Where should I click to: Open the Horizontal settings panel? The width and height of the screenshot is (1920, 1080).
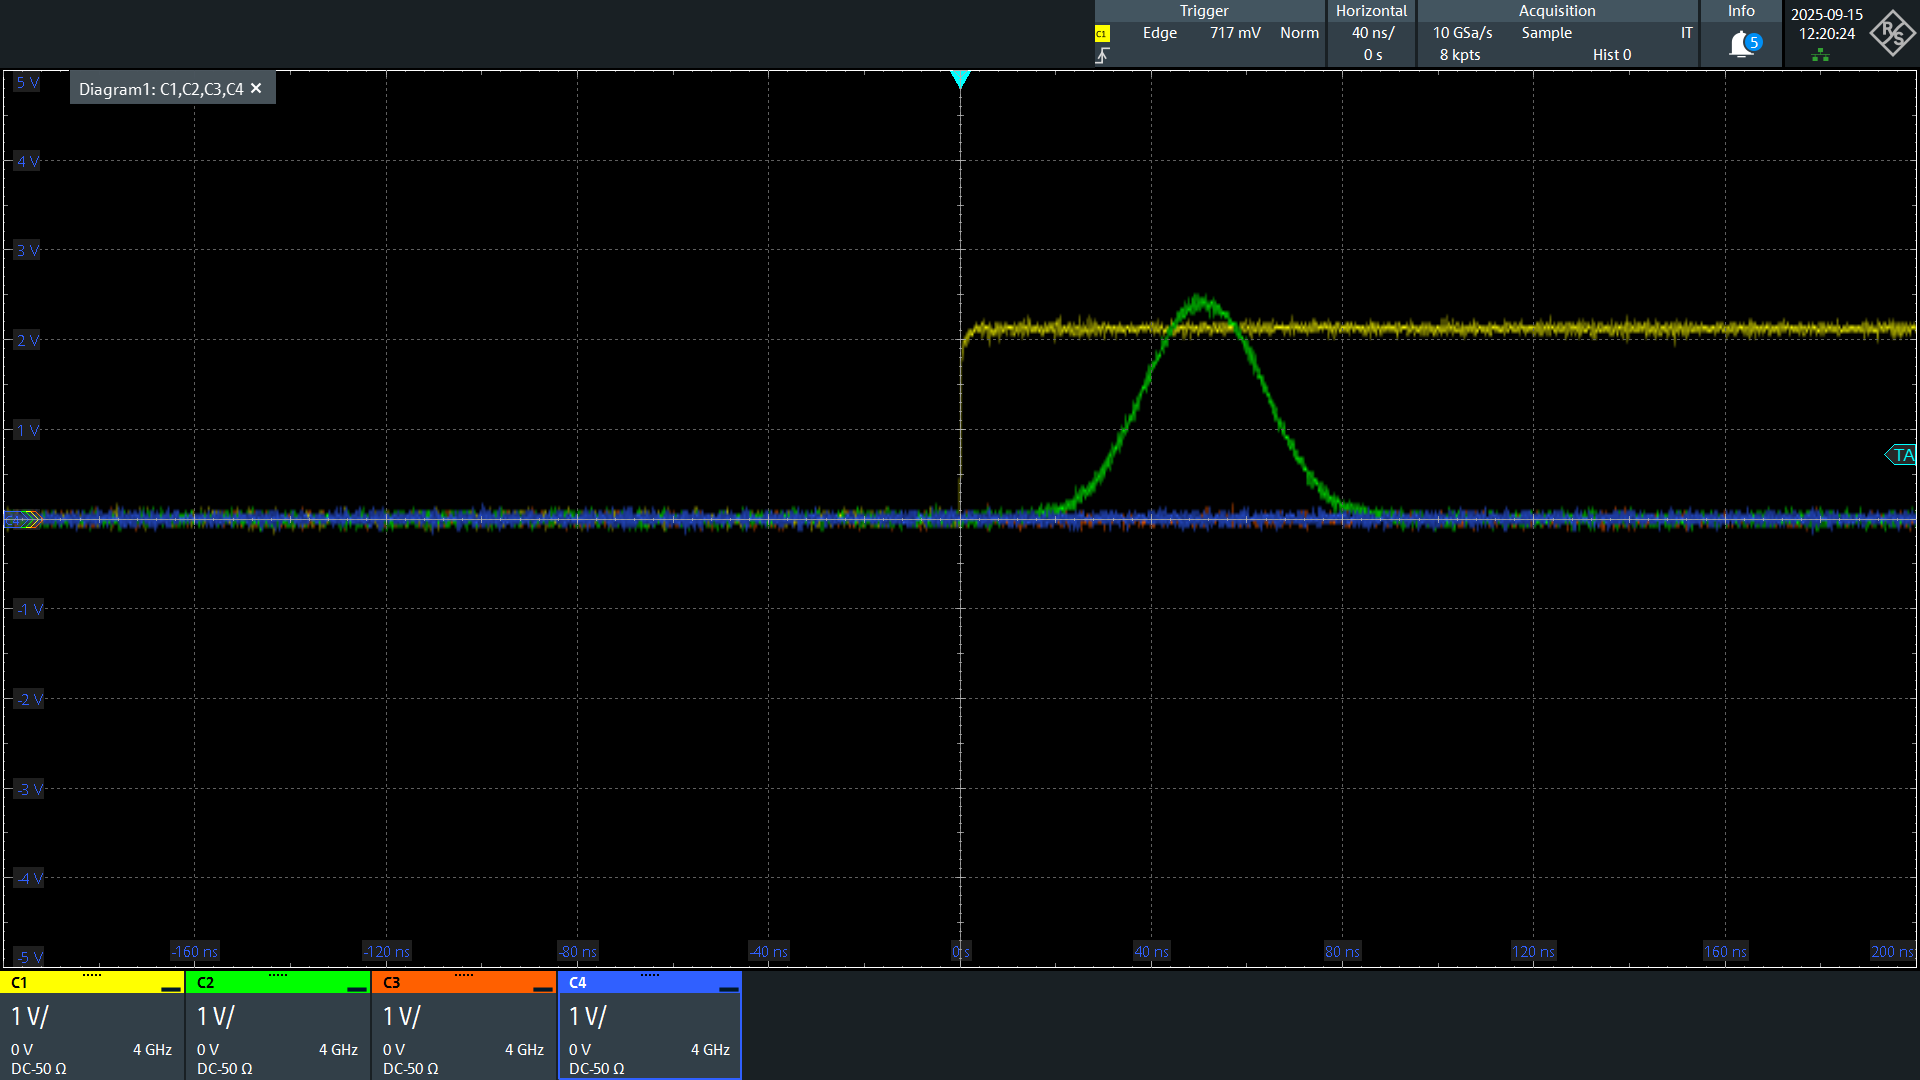point(1371,11)
